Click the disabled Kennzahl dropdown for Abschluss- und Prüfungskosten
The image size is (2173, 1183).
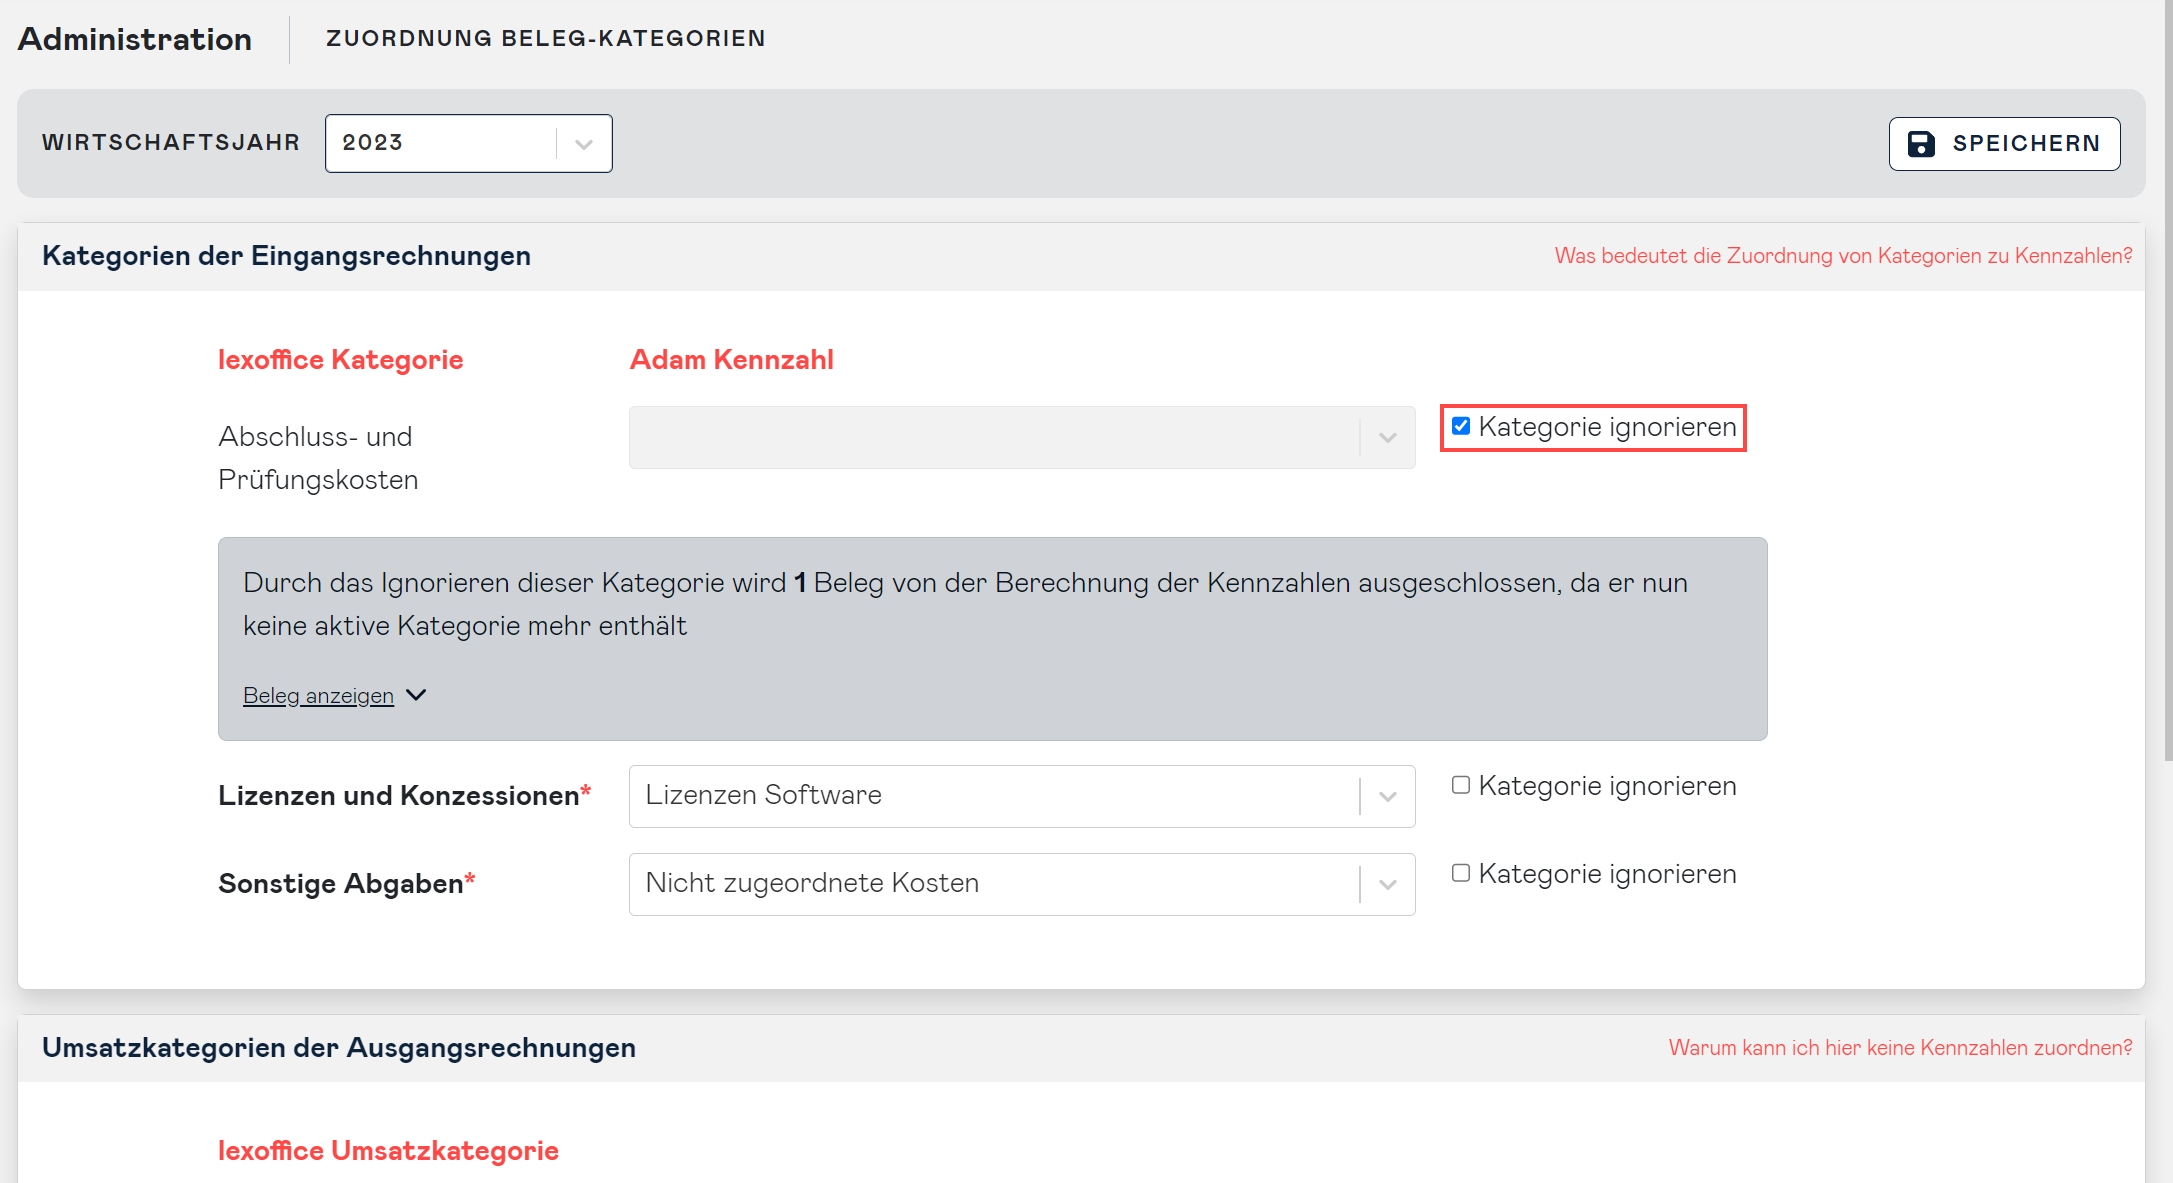tap(1022, 437)
